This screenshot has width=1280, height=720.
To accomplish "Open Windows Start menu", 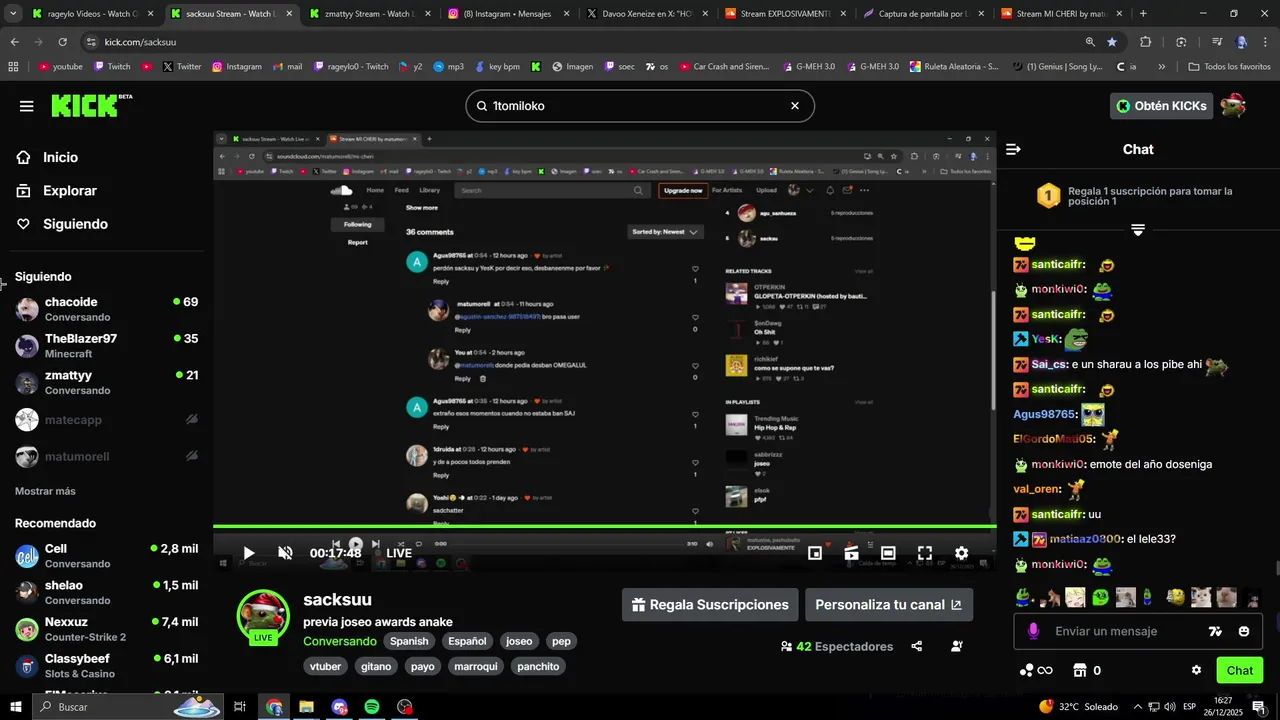I will pyautogui.click(x=16, y=707).
